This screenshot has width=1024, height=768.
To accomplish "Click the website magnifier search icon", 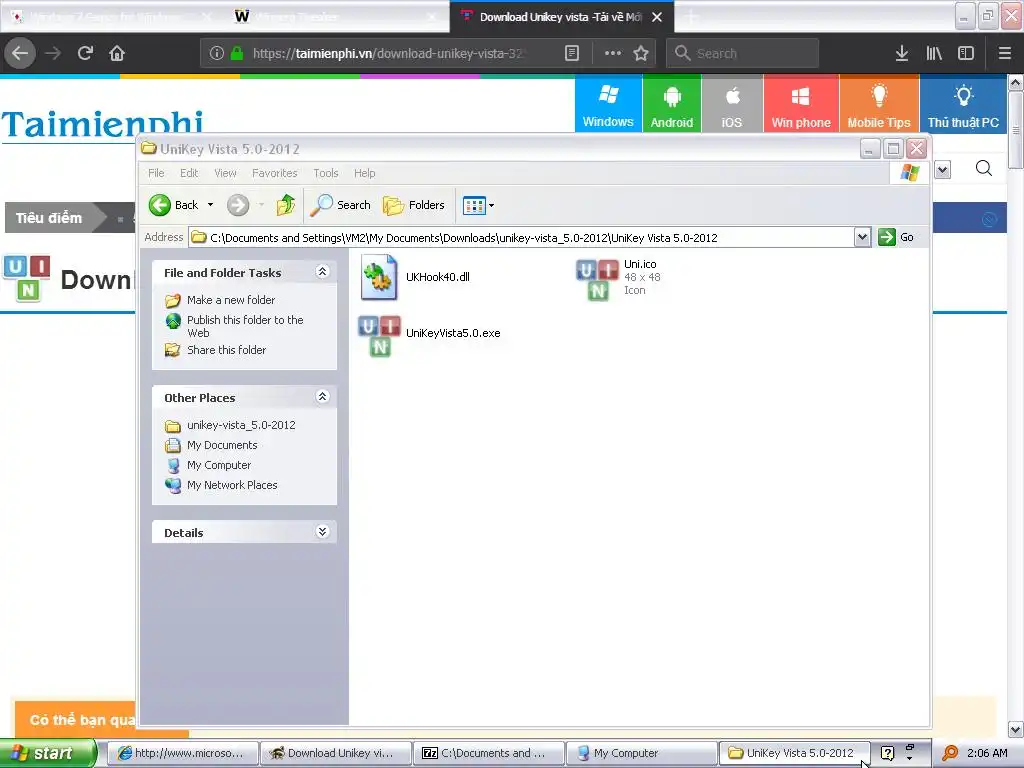I will pyautogui.click(x=984, y=169).
